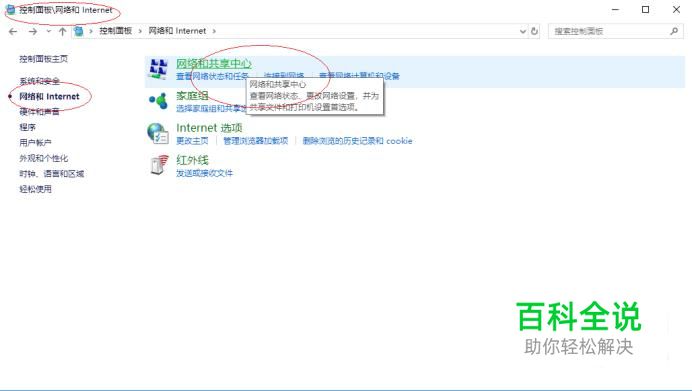Expand chevron before 控制面板 breadcrumb
The image size is (692, 391).
click(91, 31)
